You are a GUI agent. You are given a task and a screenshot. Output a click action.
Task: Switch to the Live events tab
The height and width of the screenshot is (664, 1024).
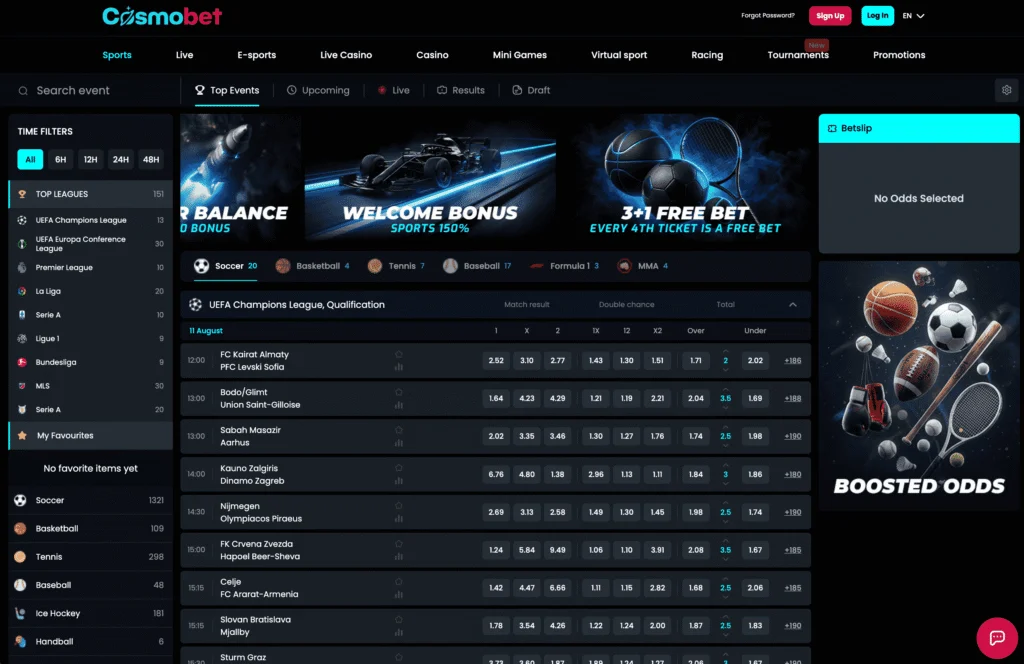[x=394, y=90]
